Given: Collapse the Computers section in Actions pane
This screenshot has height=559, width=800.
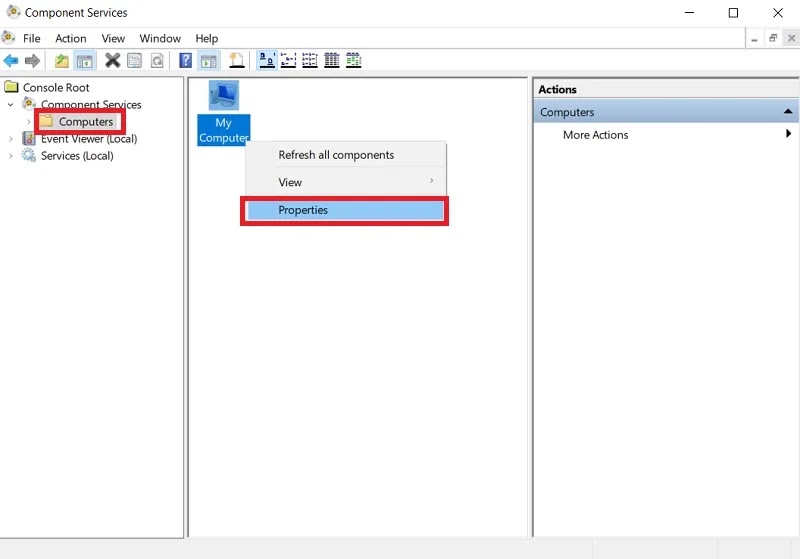Looking at the screenshot, I should click(788, 112).
